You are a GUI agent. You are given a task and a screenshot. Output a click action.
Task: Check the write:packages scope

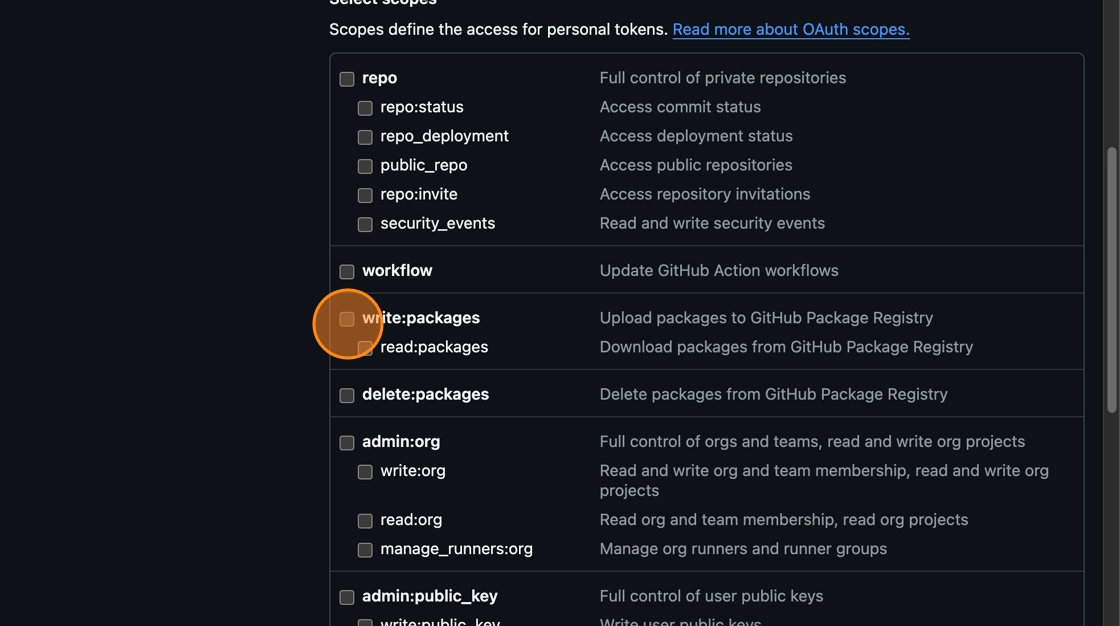(347, 319)
